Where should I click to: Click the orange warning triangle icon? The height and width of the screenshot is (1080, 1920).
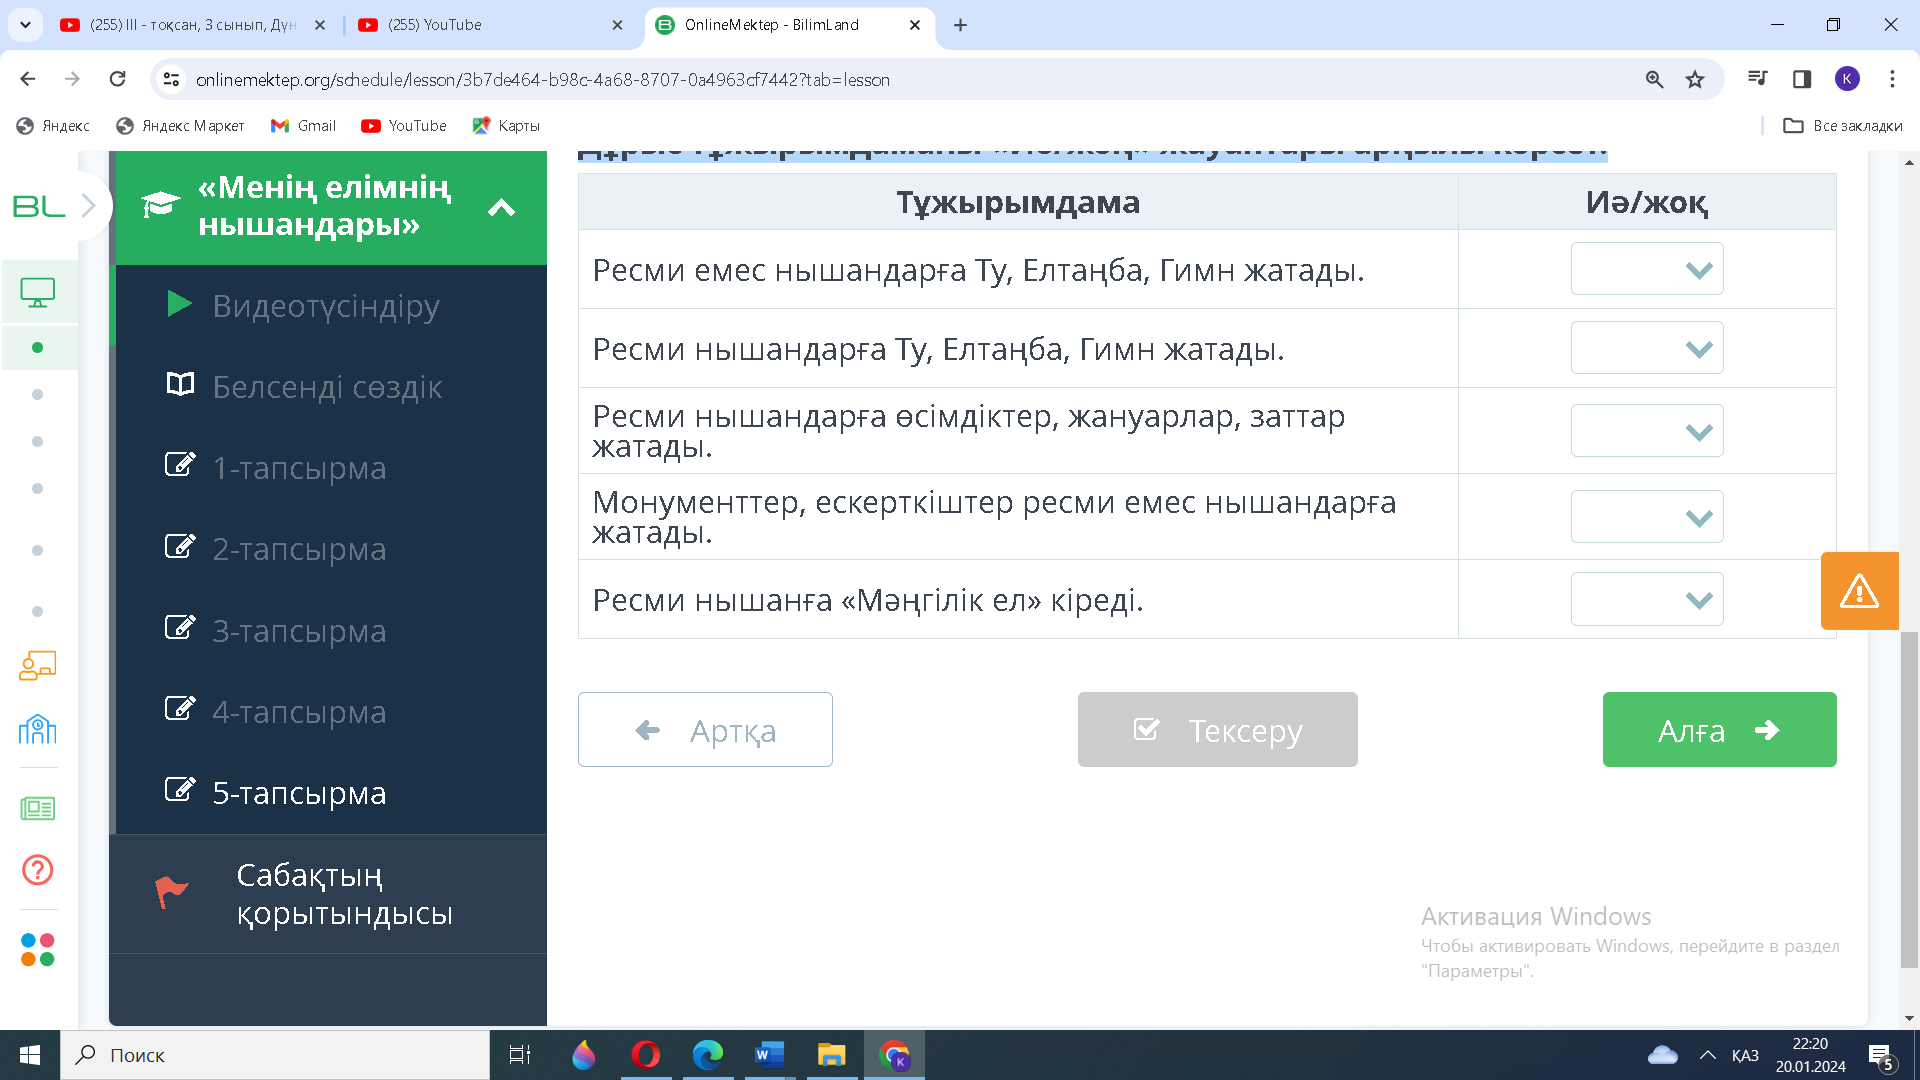pyautogui.click(x=1859, y=591)
